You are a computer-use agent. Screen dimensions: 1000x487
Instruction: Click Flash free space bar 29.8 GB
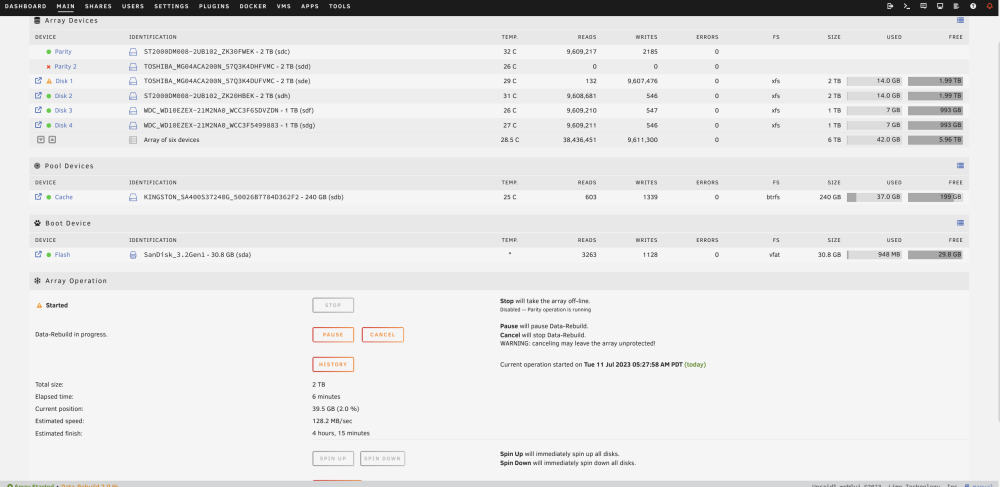pyautogui.click(x=936, y=254)
